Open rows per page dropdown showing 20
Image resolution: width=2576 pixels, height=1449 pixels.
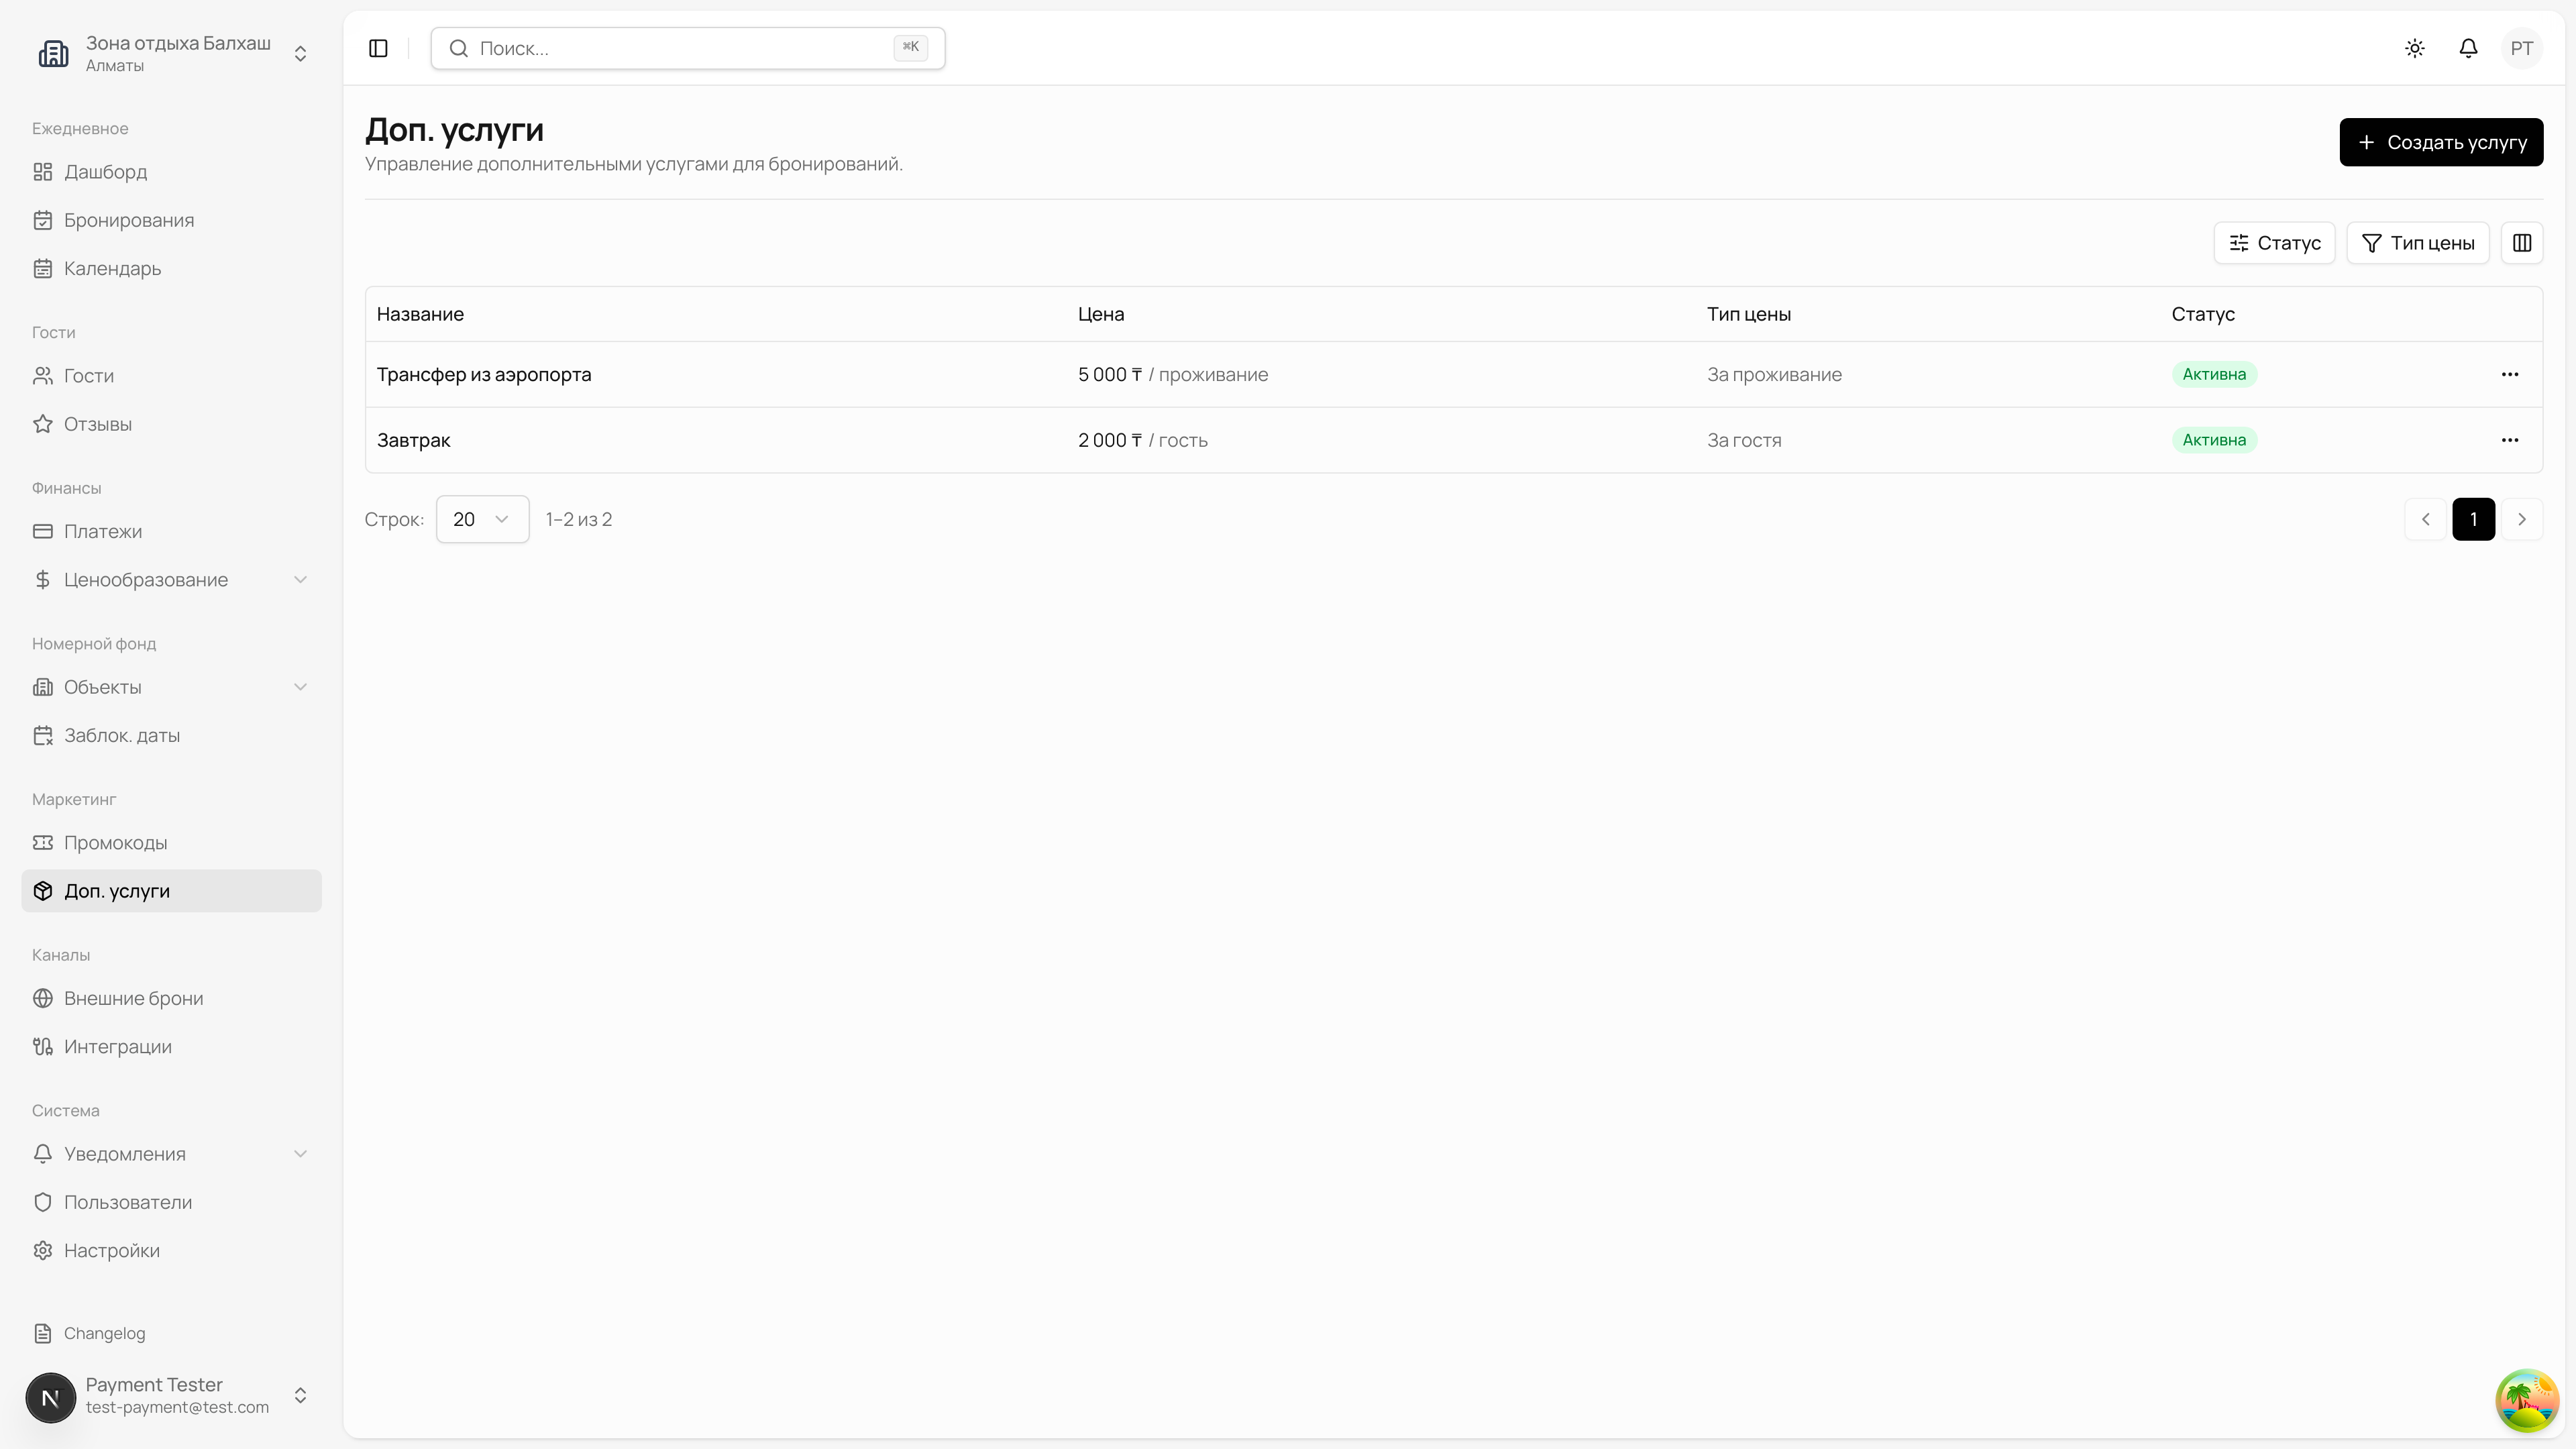(482, 519)
